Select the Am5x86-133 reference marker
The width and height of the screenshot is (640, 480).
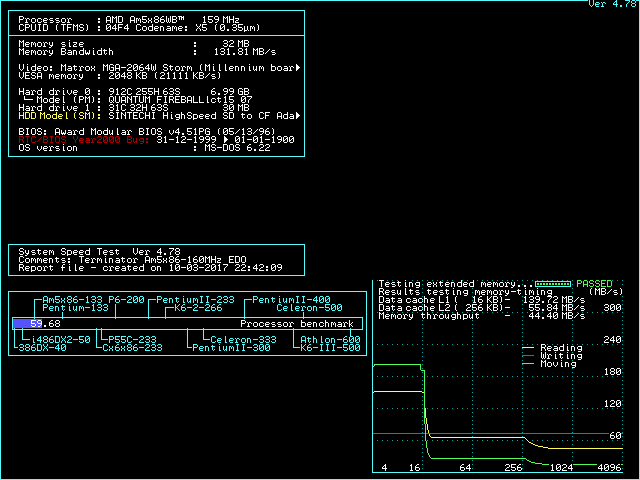[x=72, y=300]
